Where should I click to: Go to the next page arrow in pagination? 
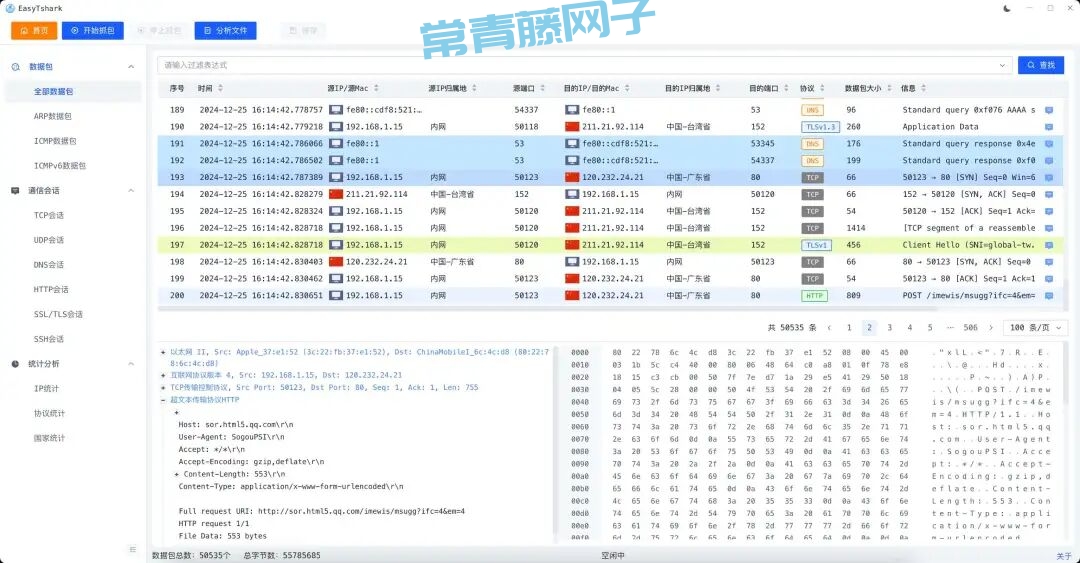991,328
